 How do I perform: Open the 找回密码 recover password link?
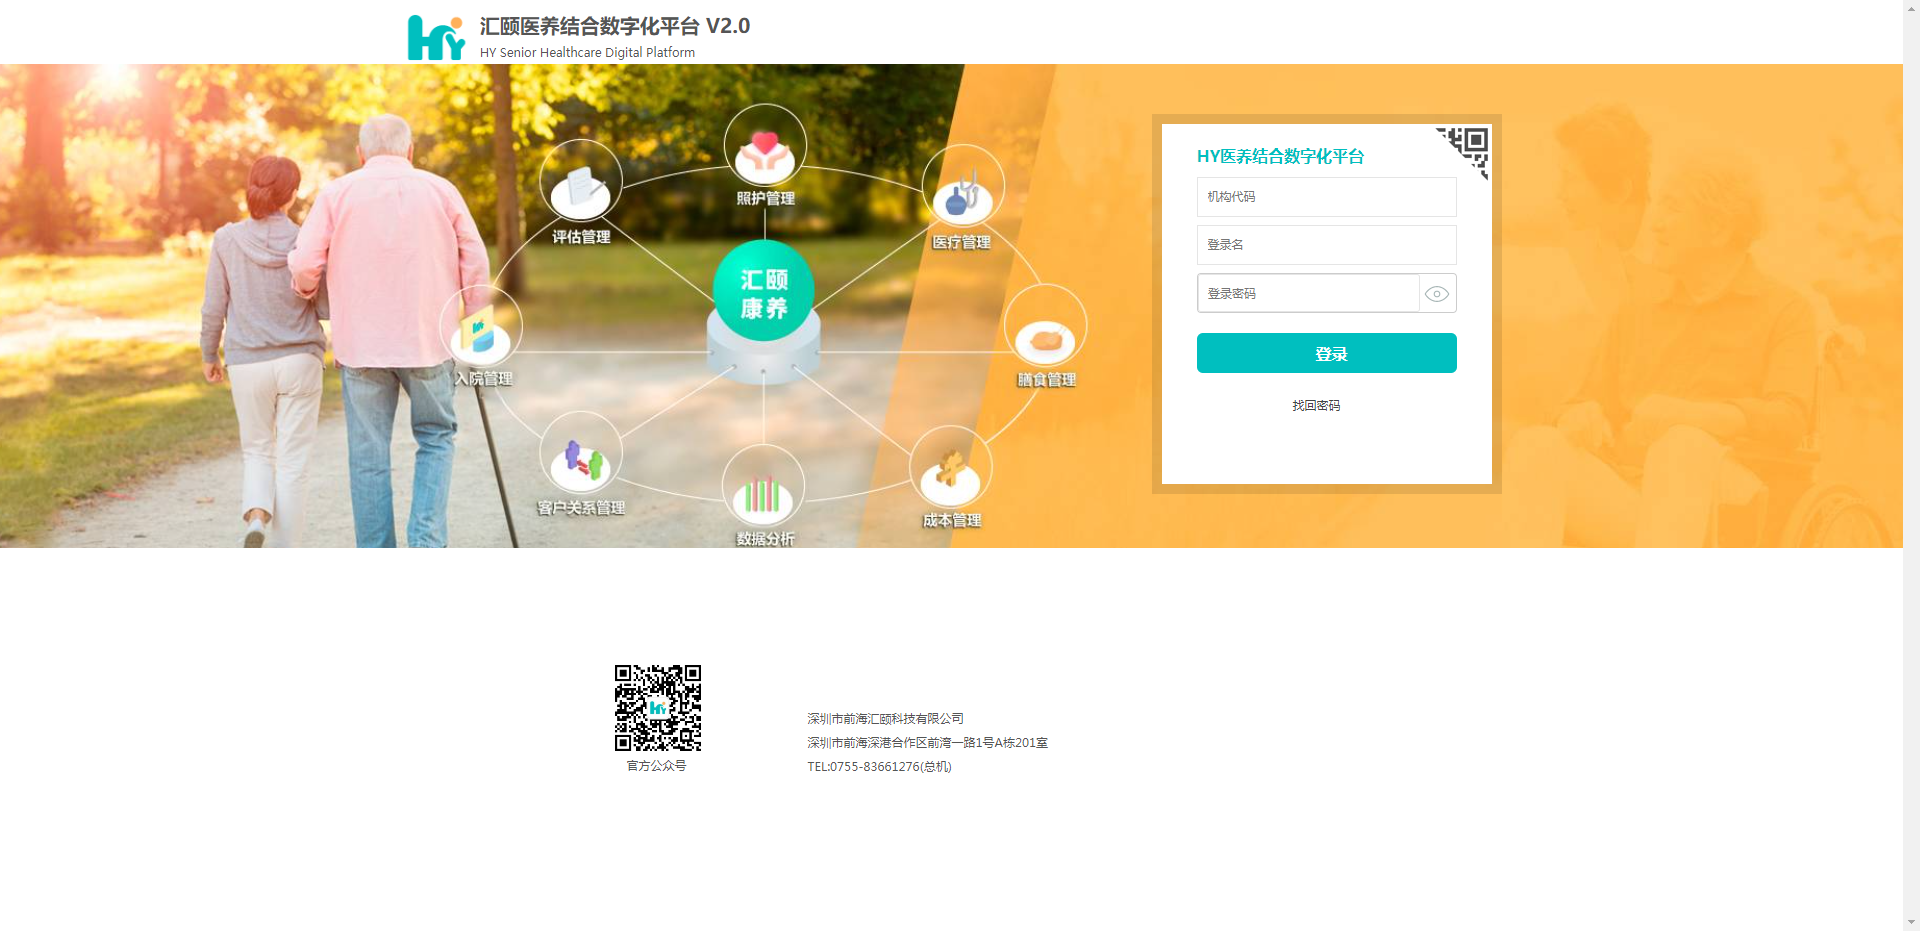pyautogui.click(x=1316, y=406)
